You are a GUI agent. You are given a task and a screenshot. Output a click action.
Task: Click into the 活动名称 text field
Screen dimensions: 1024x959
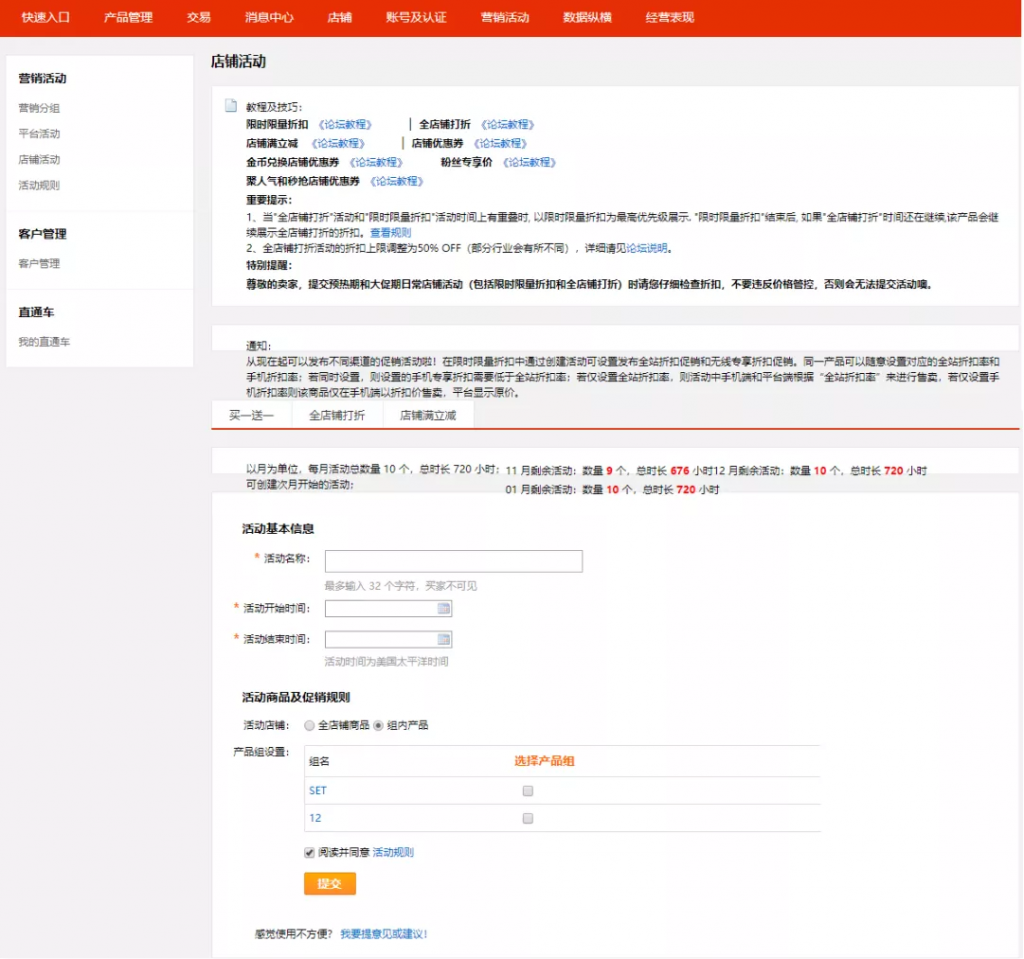pos(453,561)
